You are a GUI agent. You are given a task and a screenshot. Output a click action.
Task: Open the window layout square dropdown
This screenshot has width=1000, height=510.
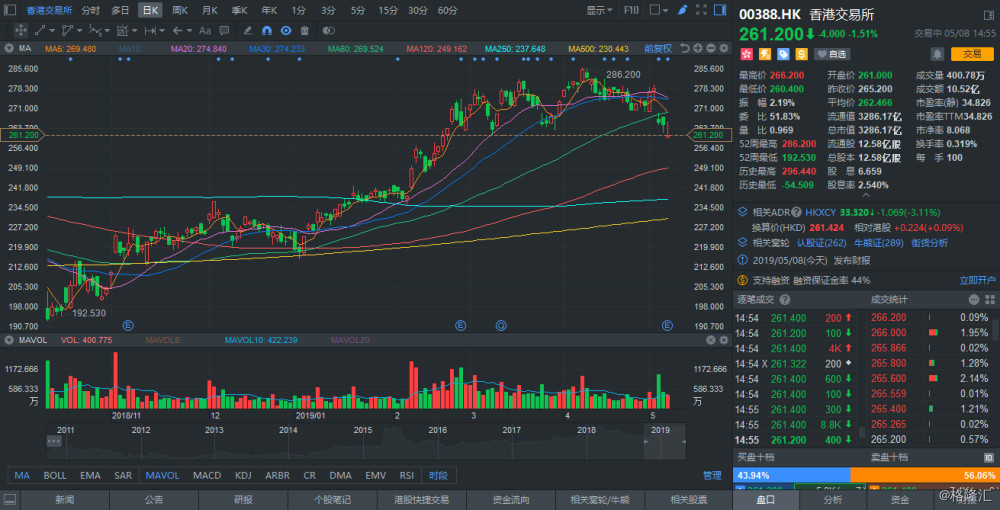[658, 10]
